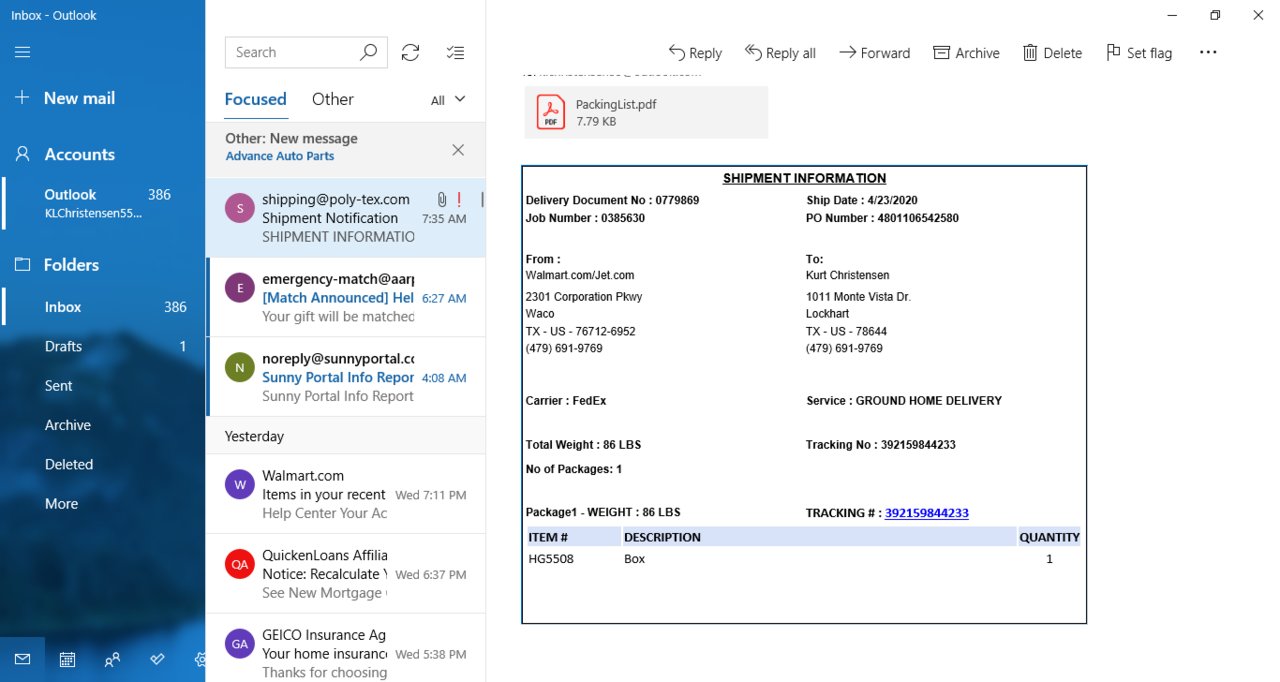Go to the Inbox folder
Viewport: 1280px width, 682px height.
coord(104,307)
